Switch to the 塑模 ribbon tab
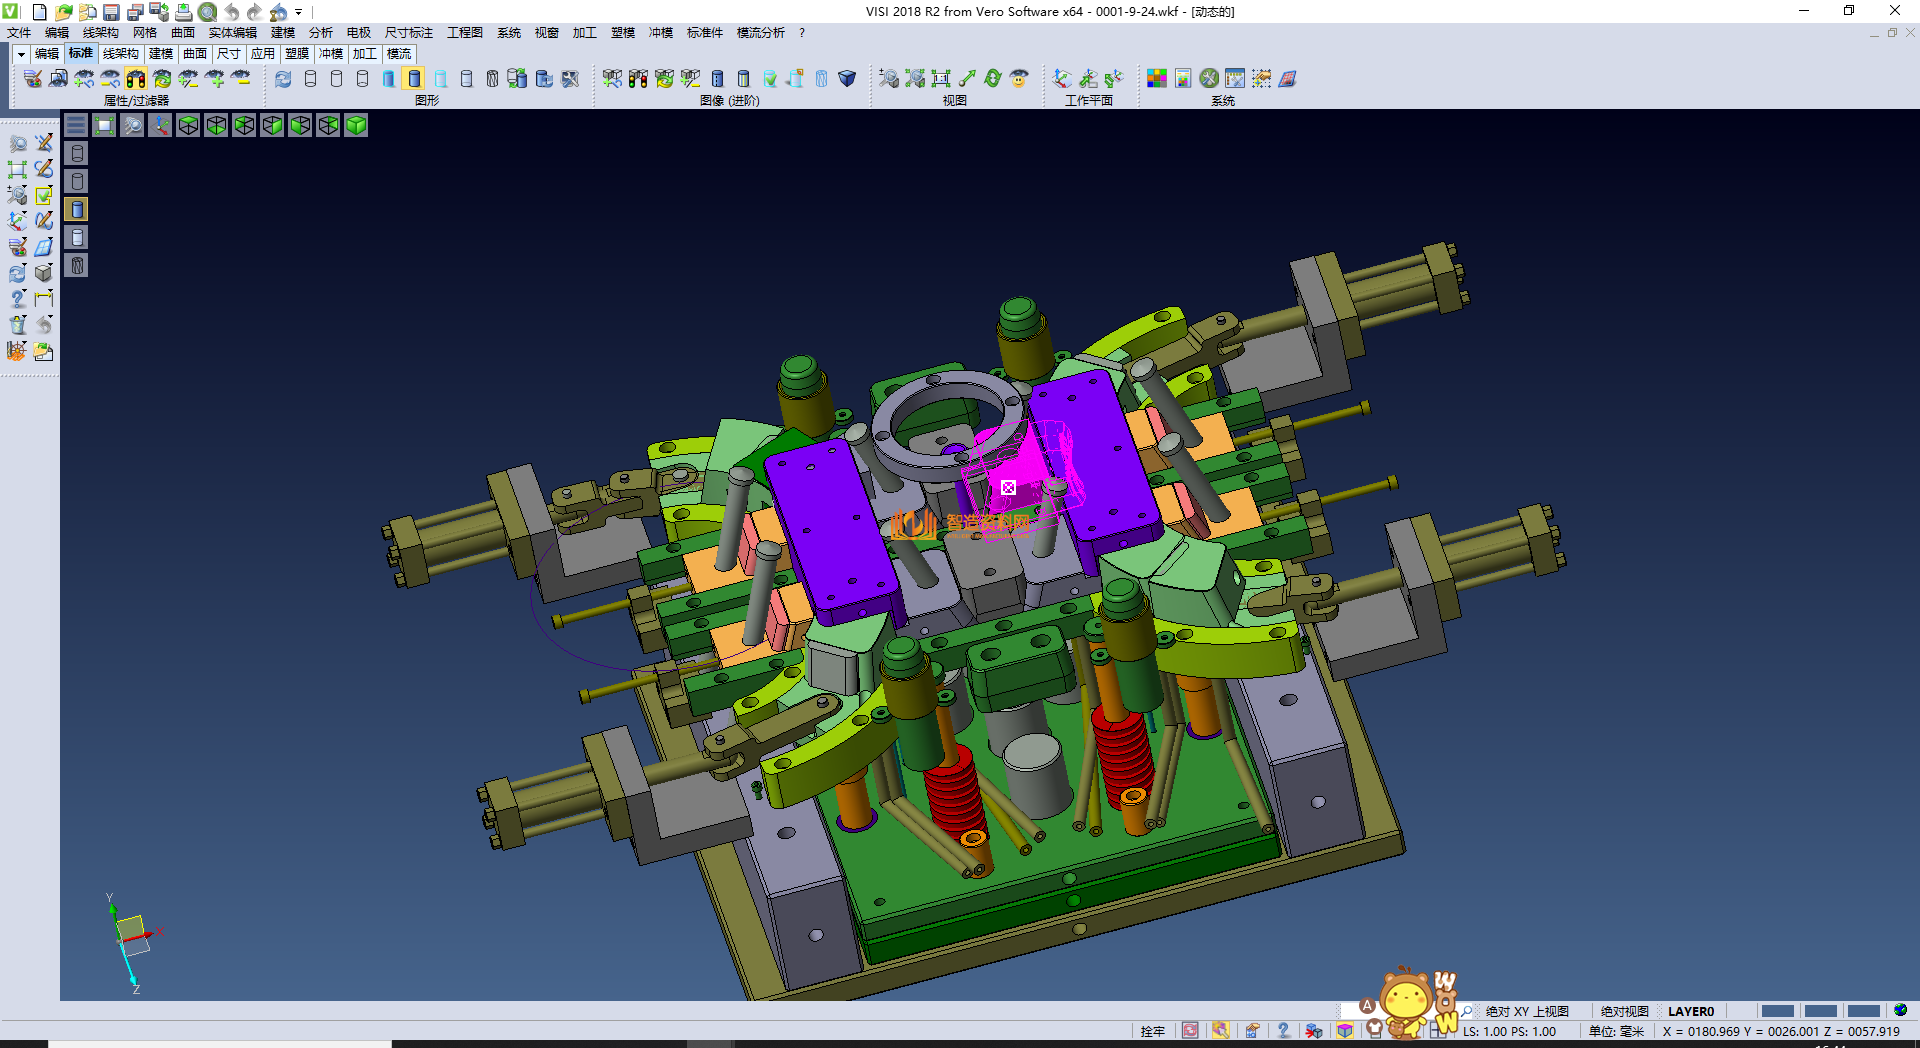The width and height of the screenshot is (1920, 1048). pyautogui.click(x=297, y=54)
